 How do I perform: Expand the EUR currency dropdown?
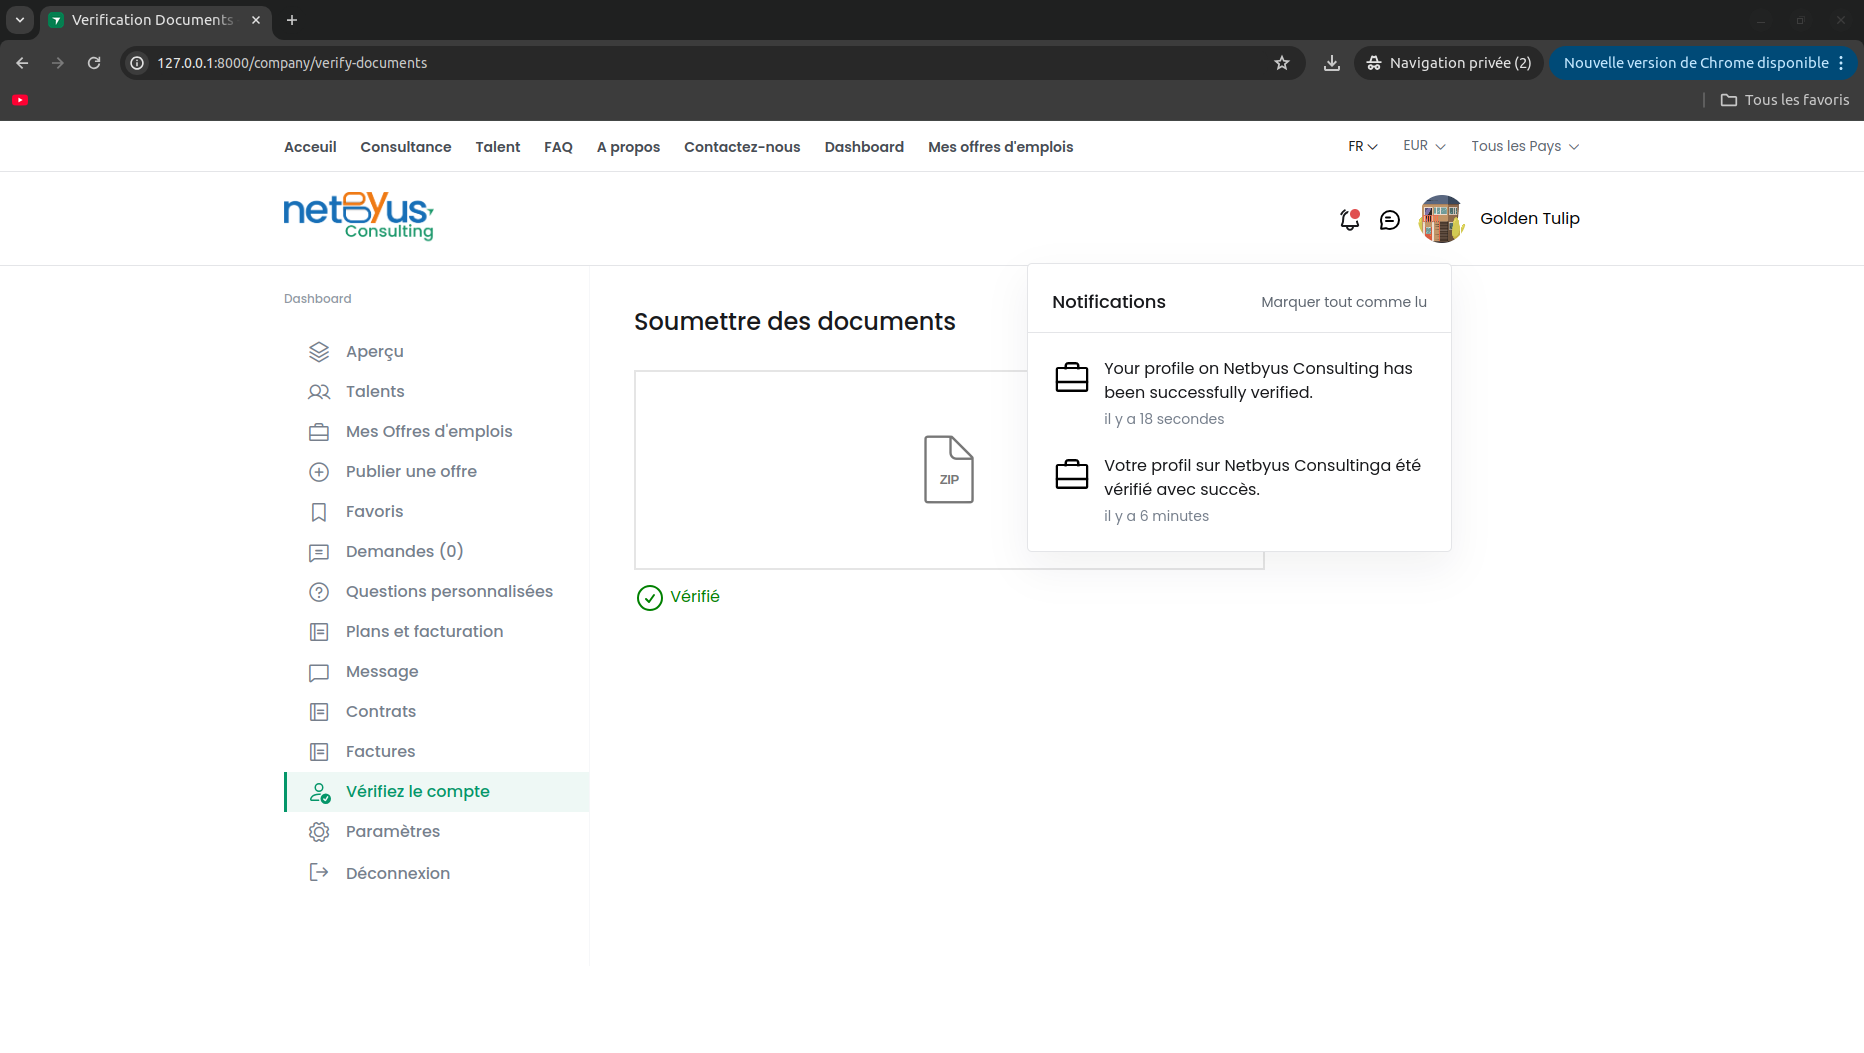[x=1424, y=146]
